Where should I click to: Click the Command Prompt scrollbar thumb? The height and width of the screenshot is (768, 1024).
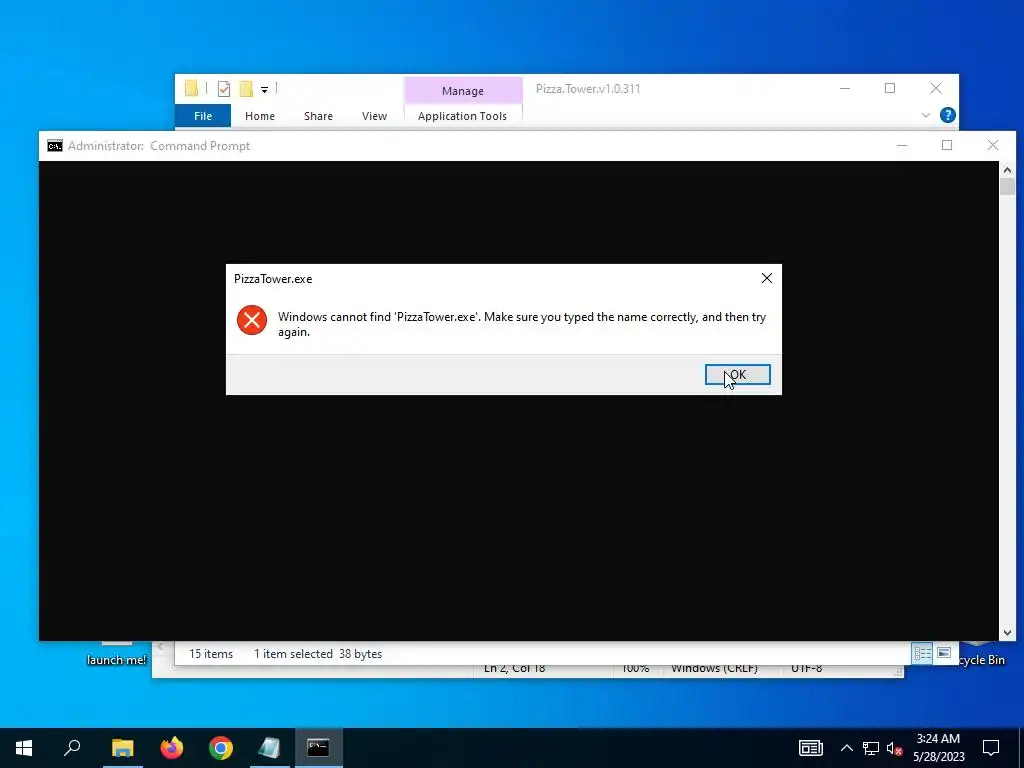click(x=1007, y=187)
